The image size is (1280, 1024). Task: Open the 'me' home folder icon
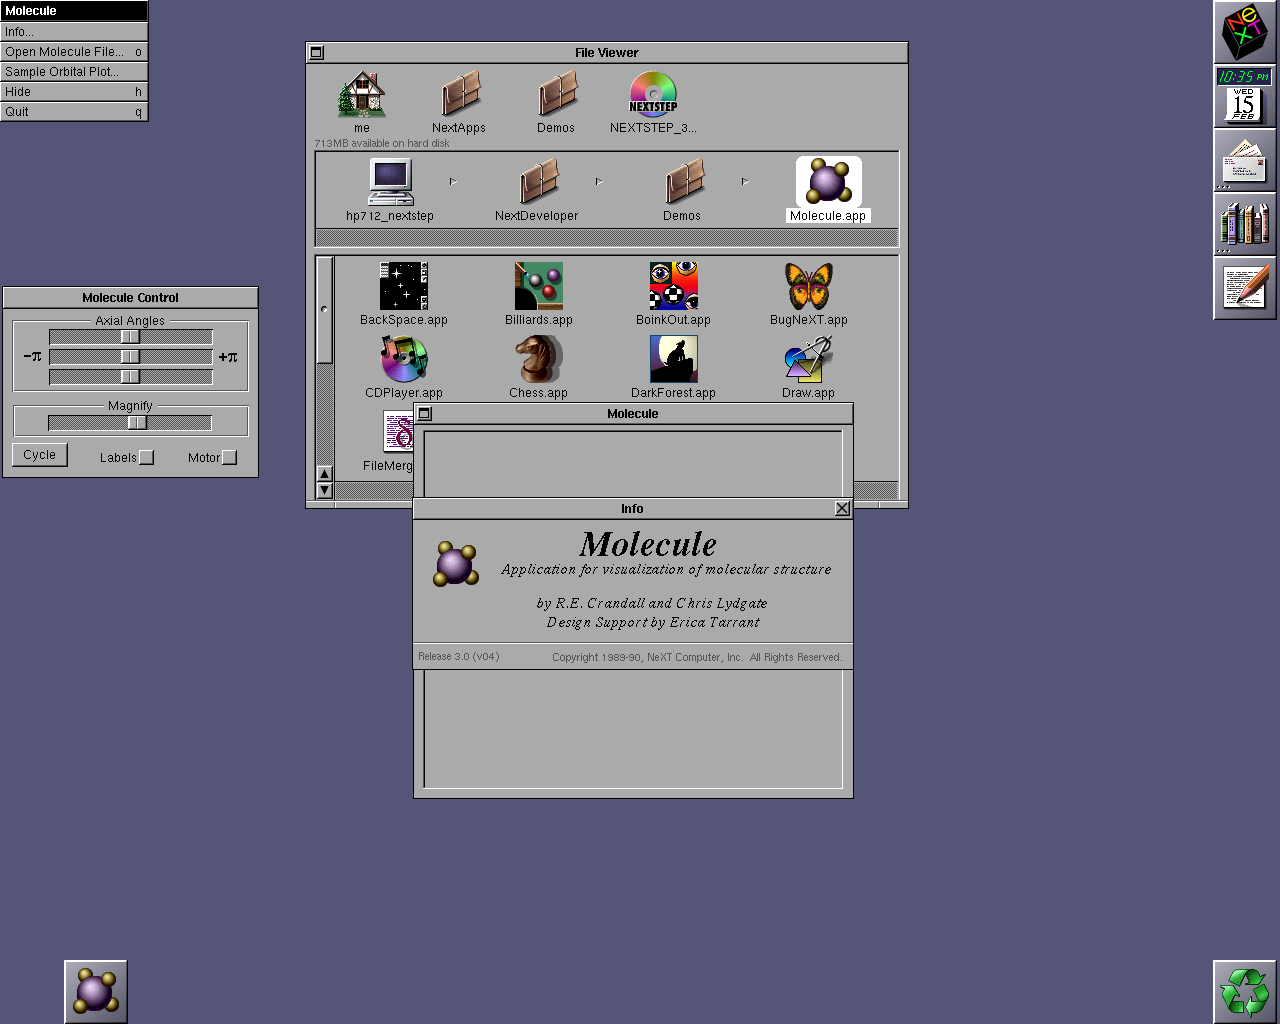click(x=362, y=95)
